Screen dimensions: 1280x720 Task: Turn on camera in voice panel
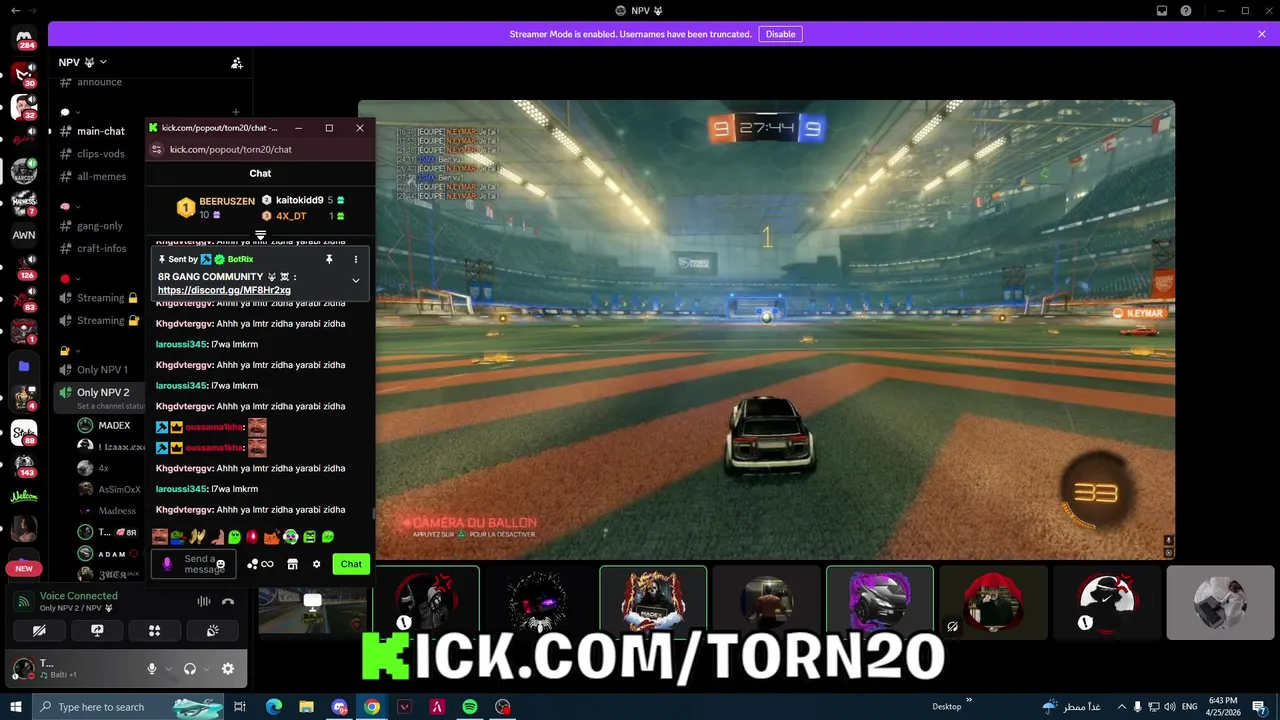(x=39, y=631)
